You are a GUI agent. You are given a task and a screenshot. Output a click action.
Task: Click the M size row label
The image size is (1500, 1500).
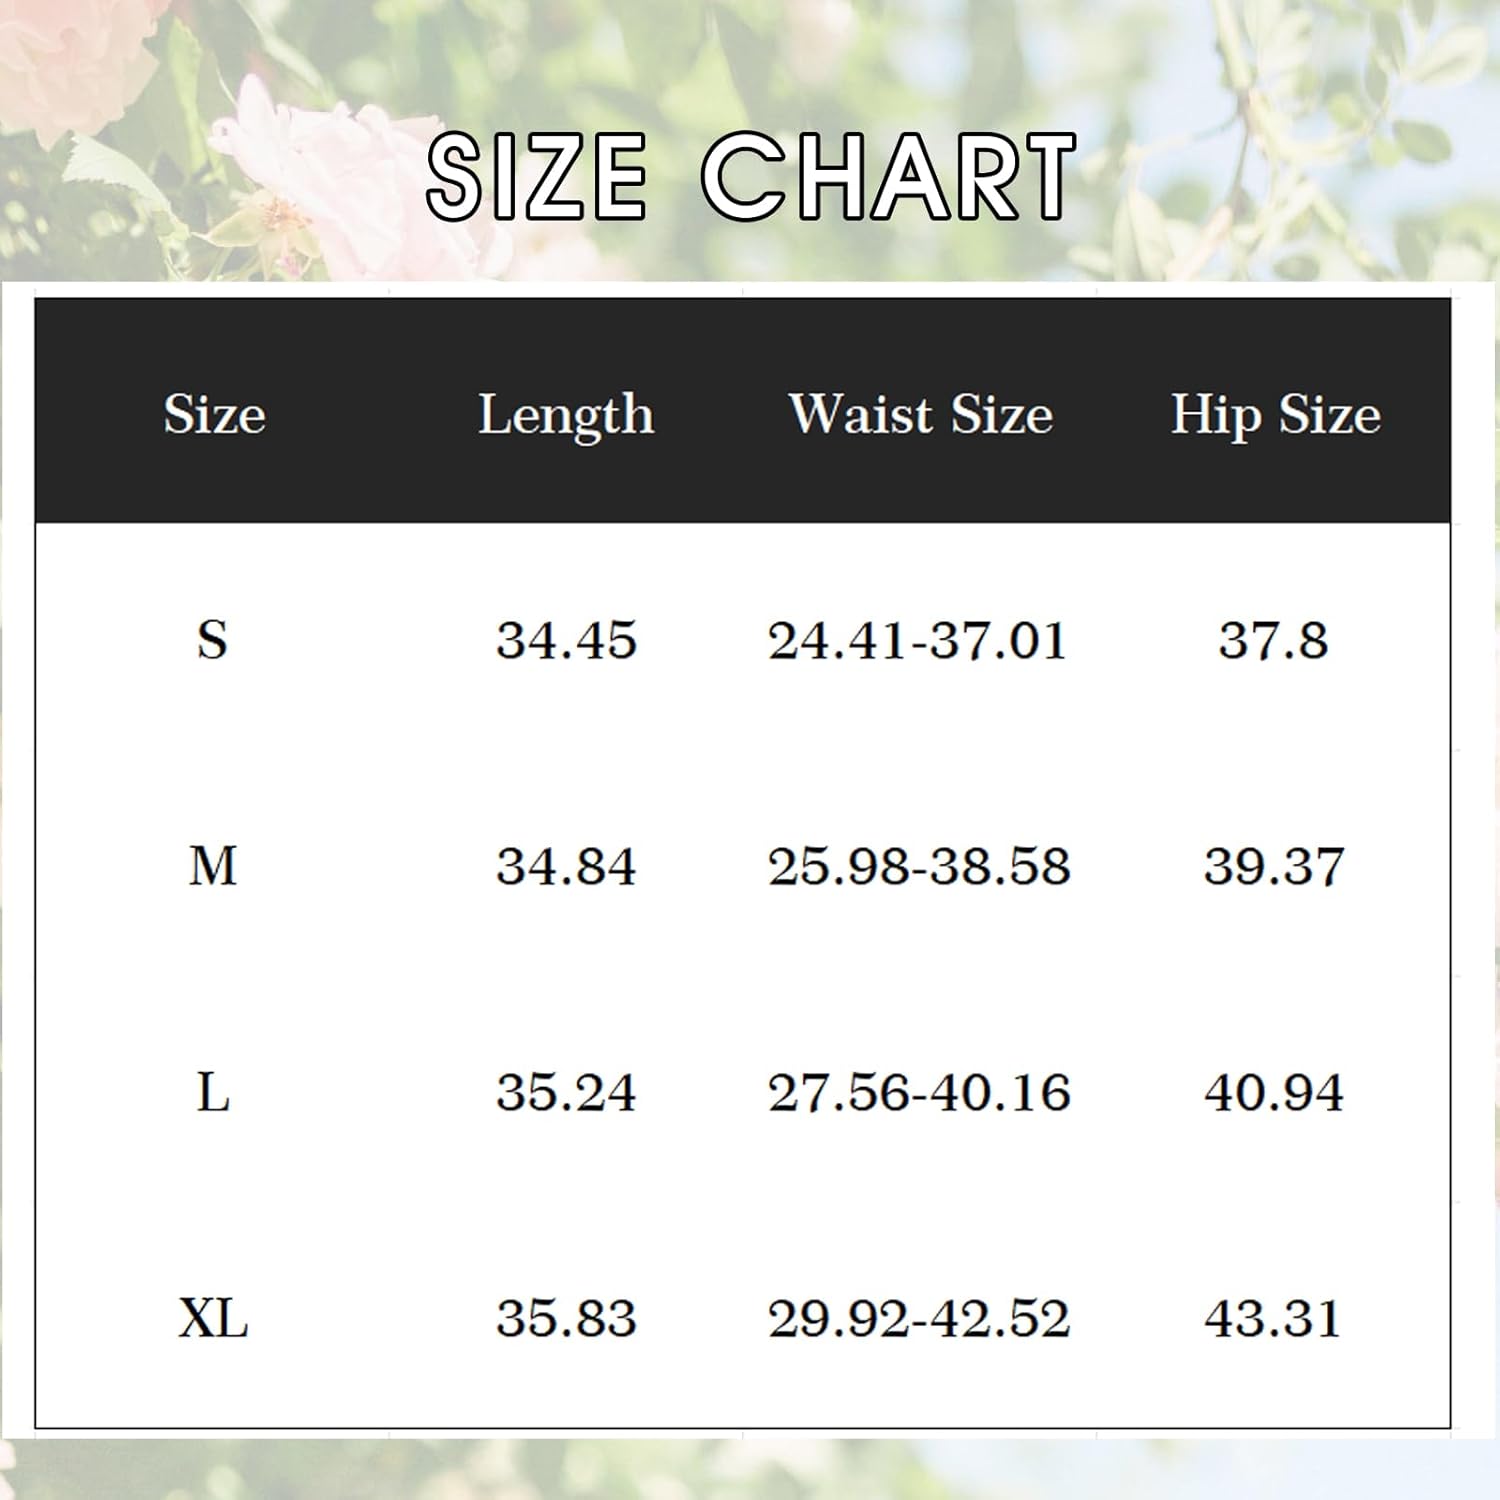coord(212,866)
